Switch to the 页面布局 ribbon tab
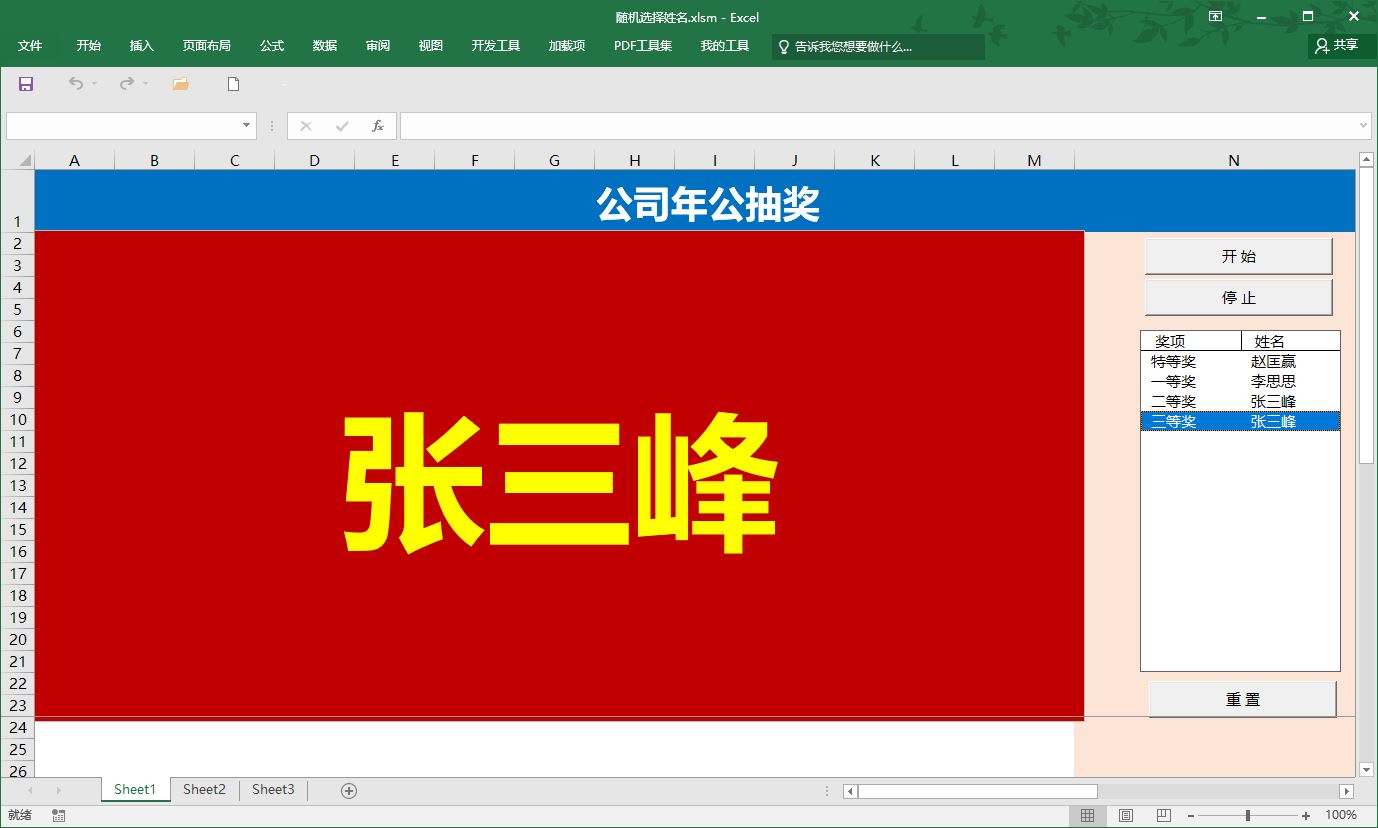 pos(207,46)
